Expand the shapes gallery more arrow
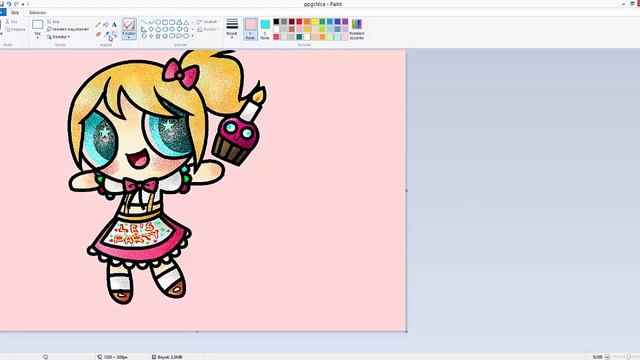The image size is (640, 360). click(192, 36)
